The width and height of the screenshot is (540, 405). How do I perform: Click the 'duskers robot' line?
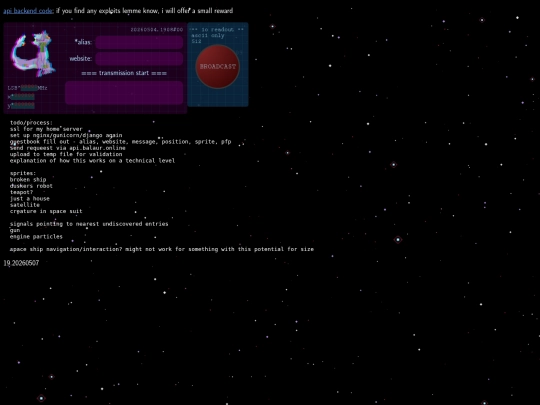31,186
